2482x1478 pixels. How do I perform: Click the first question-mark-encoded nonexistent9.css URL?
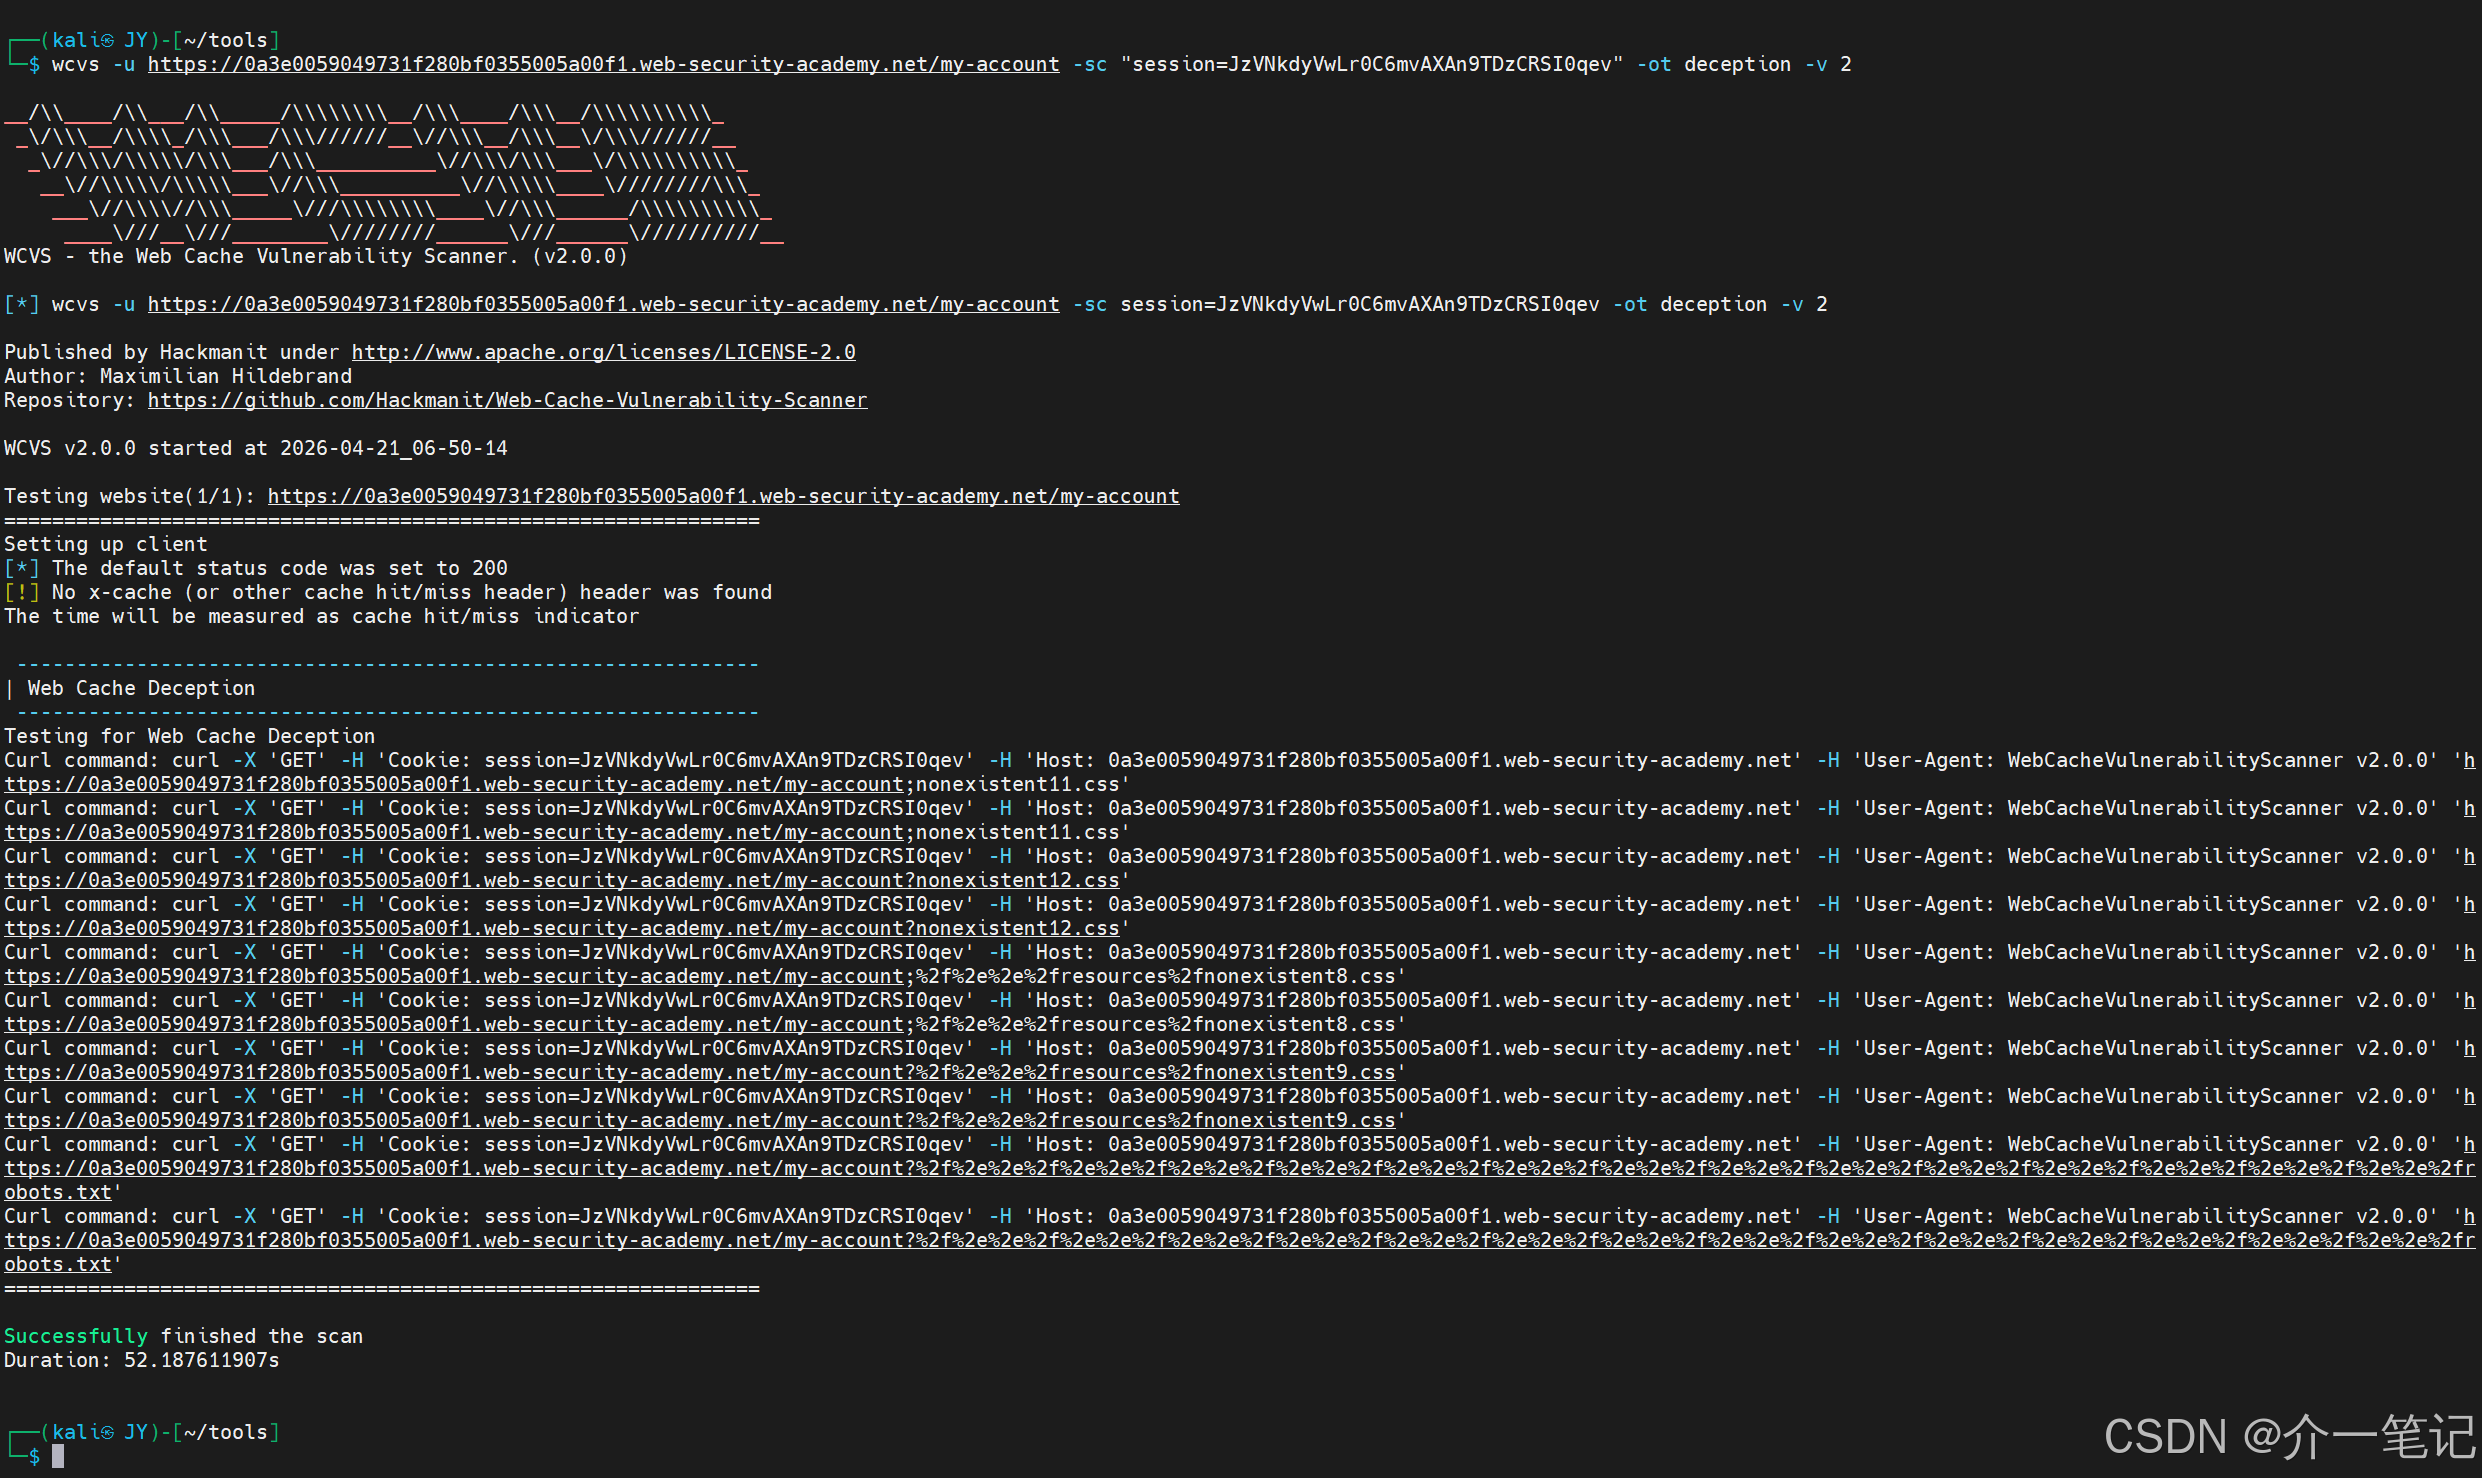click(700, 1072)
